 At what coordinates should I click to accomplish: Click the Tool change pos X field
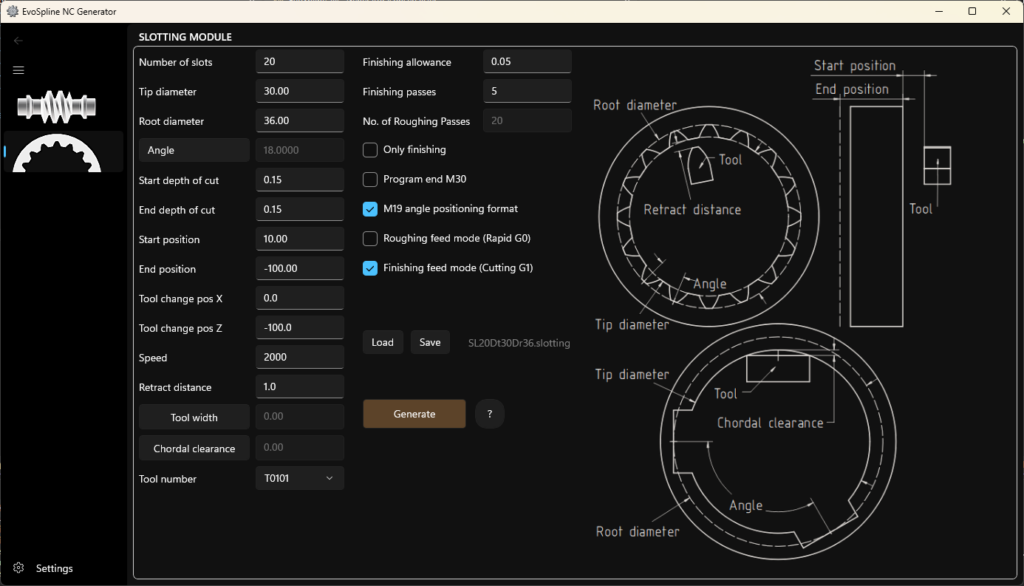point(300,298)
